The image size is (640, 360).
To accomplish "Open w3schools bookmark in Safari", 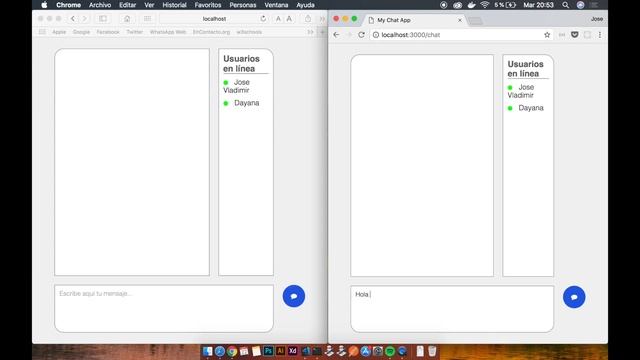I will 249,32.
